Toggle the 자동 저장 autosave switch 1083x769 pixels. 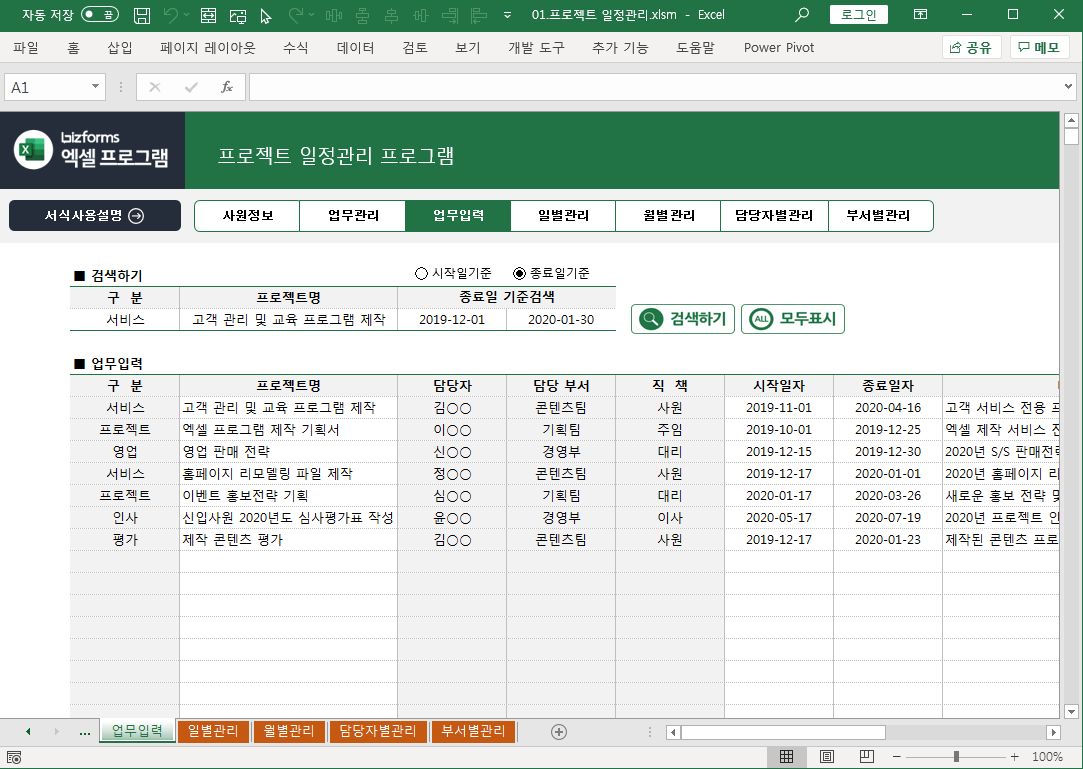click(x=99, y=15)
